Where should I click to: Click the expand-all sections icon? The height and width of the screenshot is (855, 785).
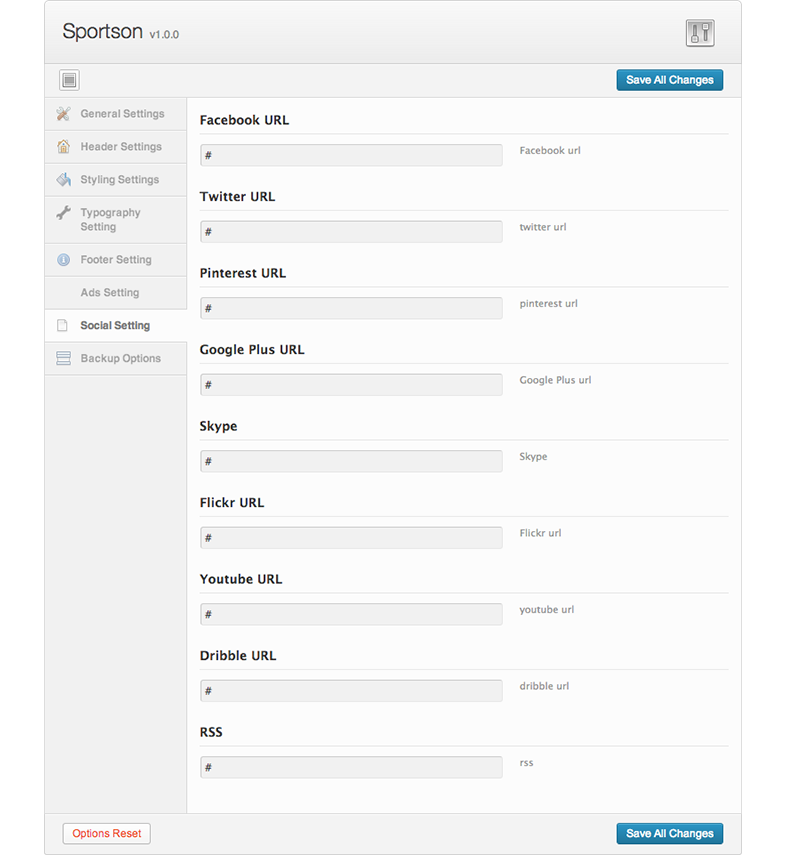point(69,81)
